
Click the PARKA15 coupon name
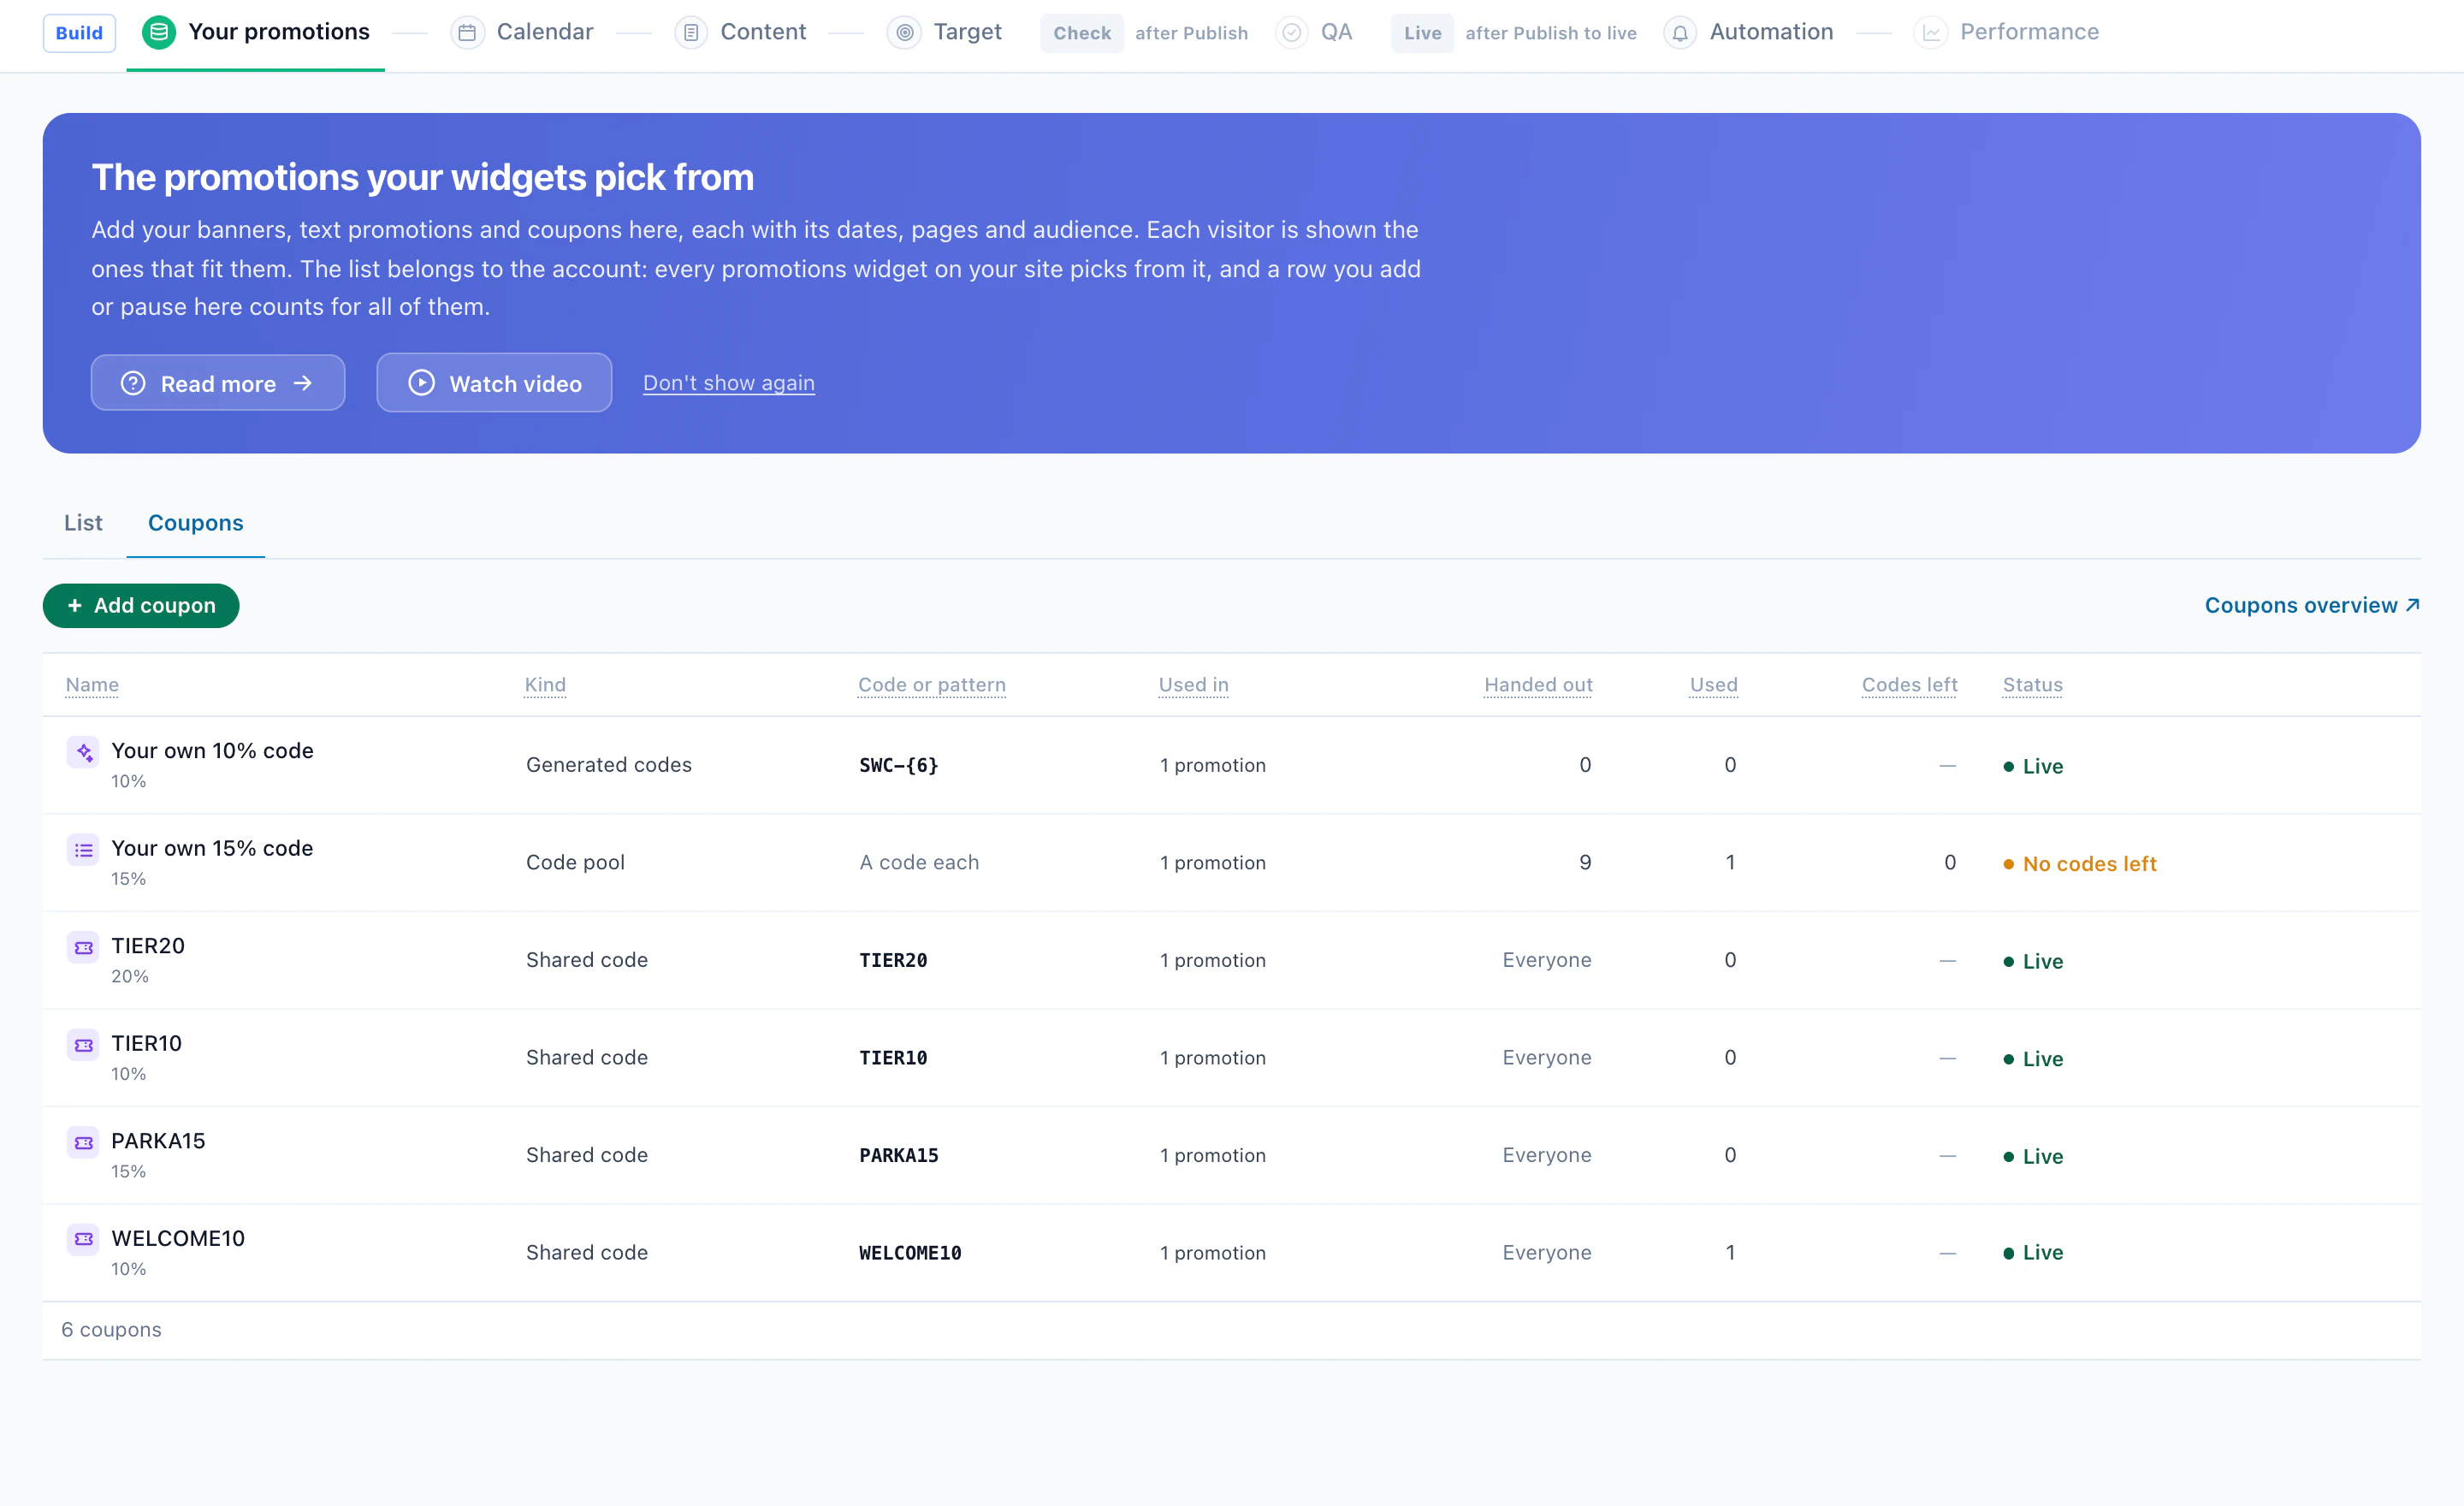(x=158, y=1141)
